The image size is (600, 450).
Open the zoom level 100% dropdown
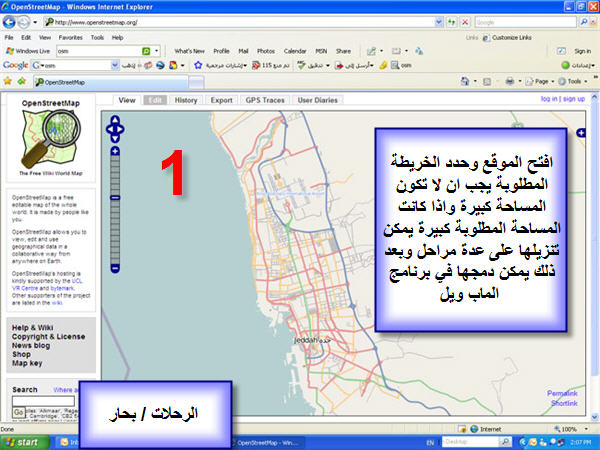[x=586, y=429]
